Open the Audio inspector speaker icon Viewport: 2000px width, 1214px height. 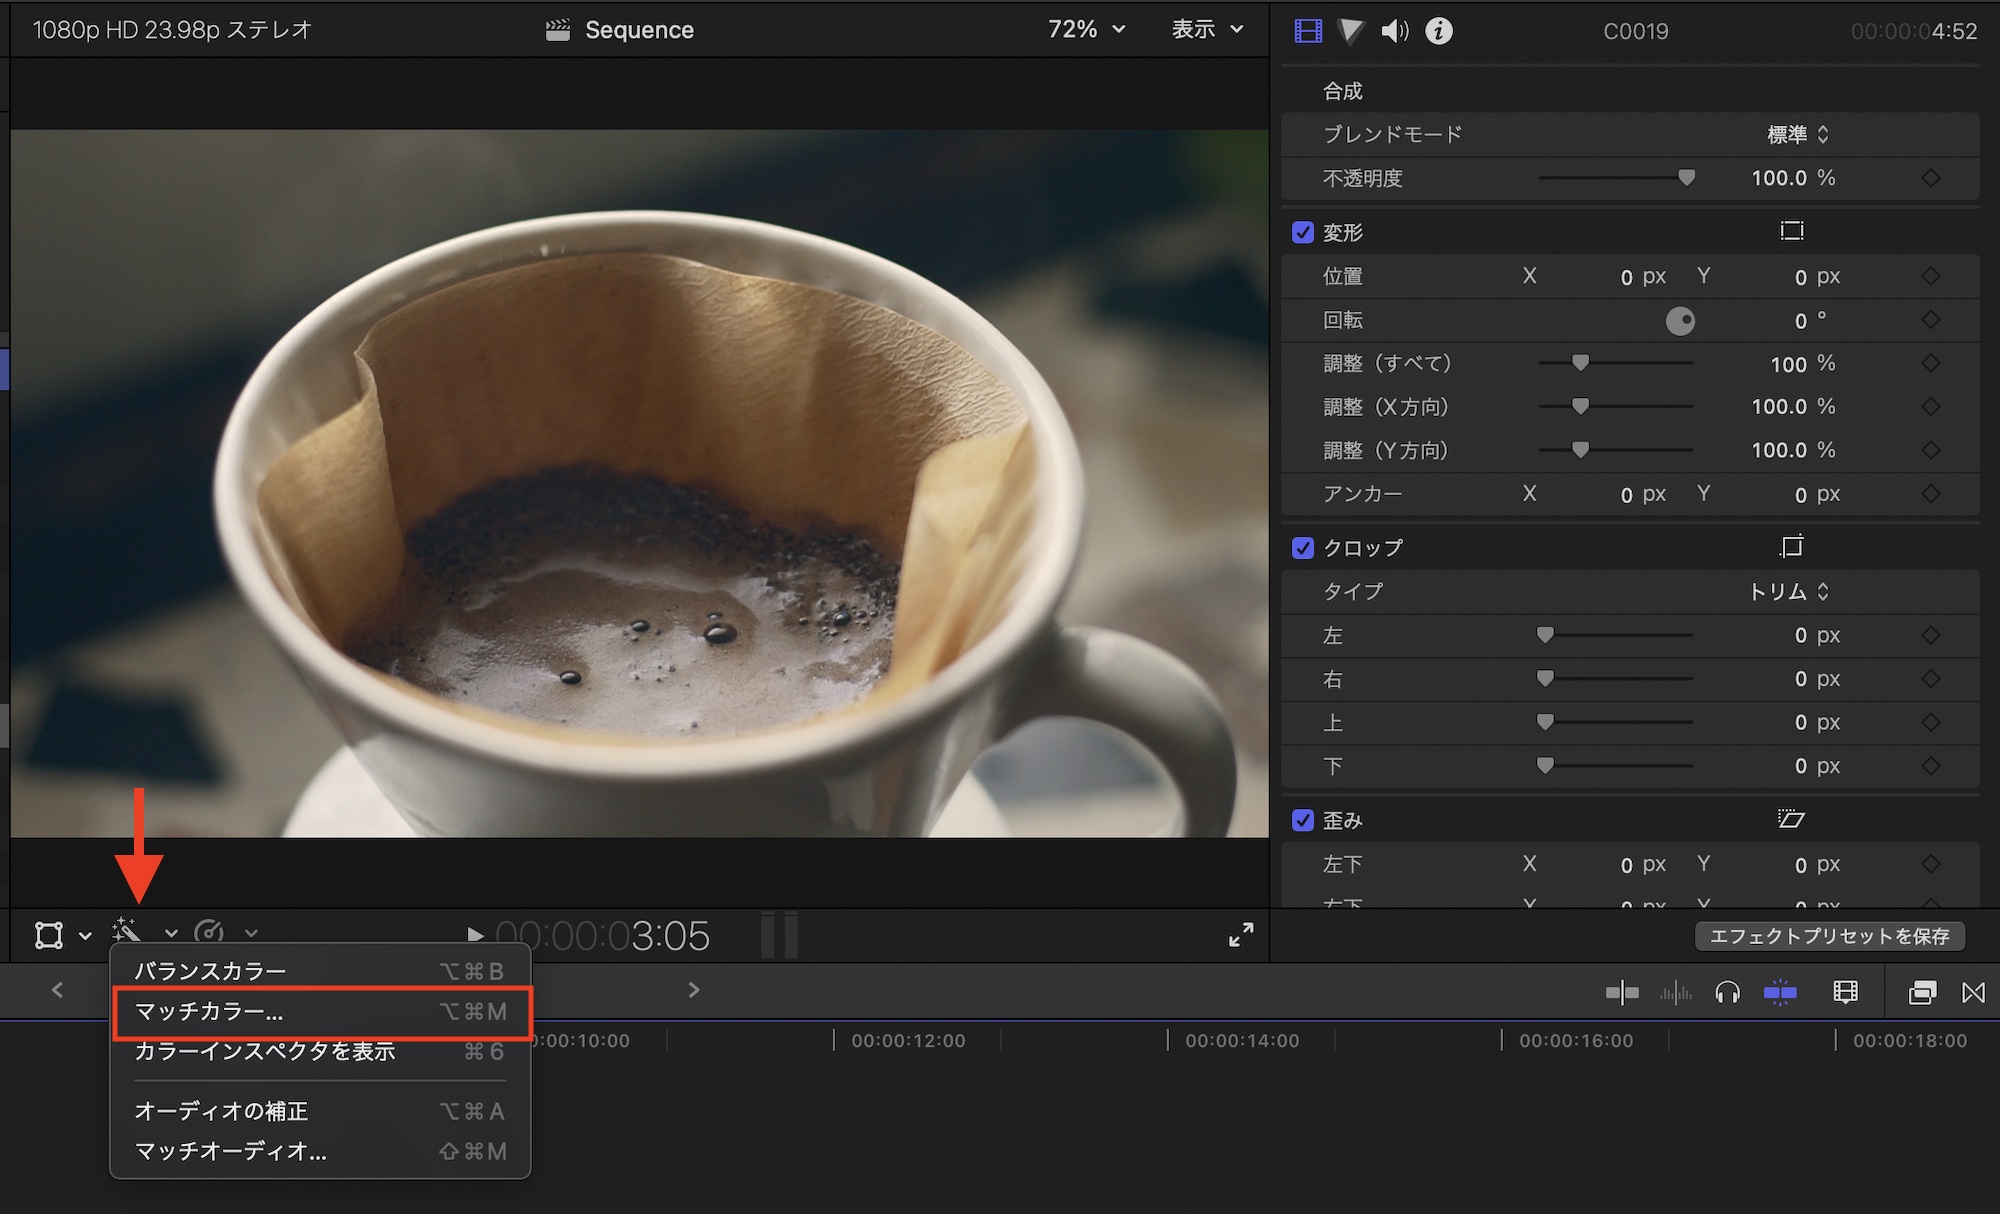coord(1394,31)
